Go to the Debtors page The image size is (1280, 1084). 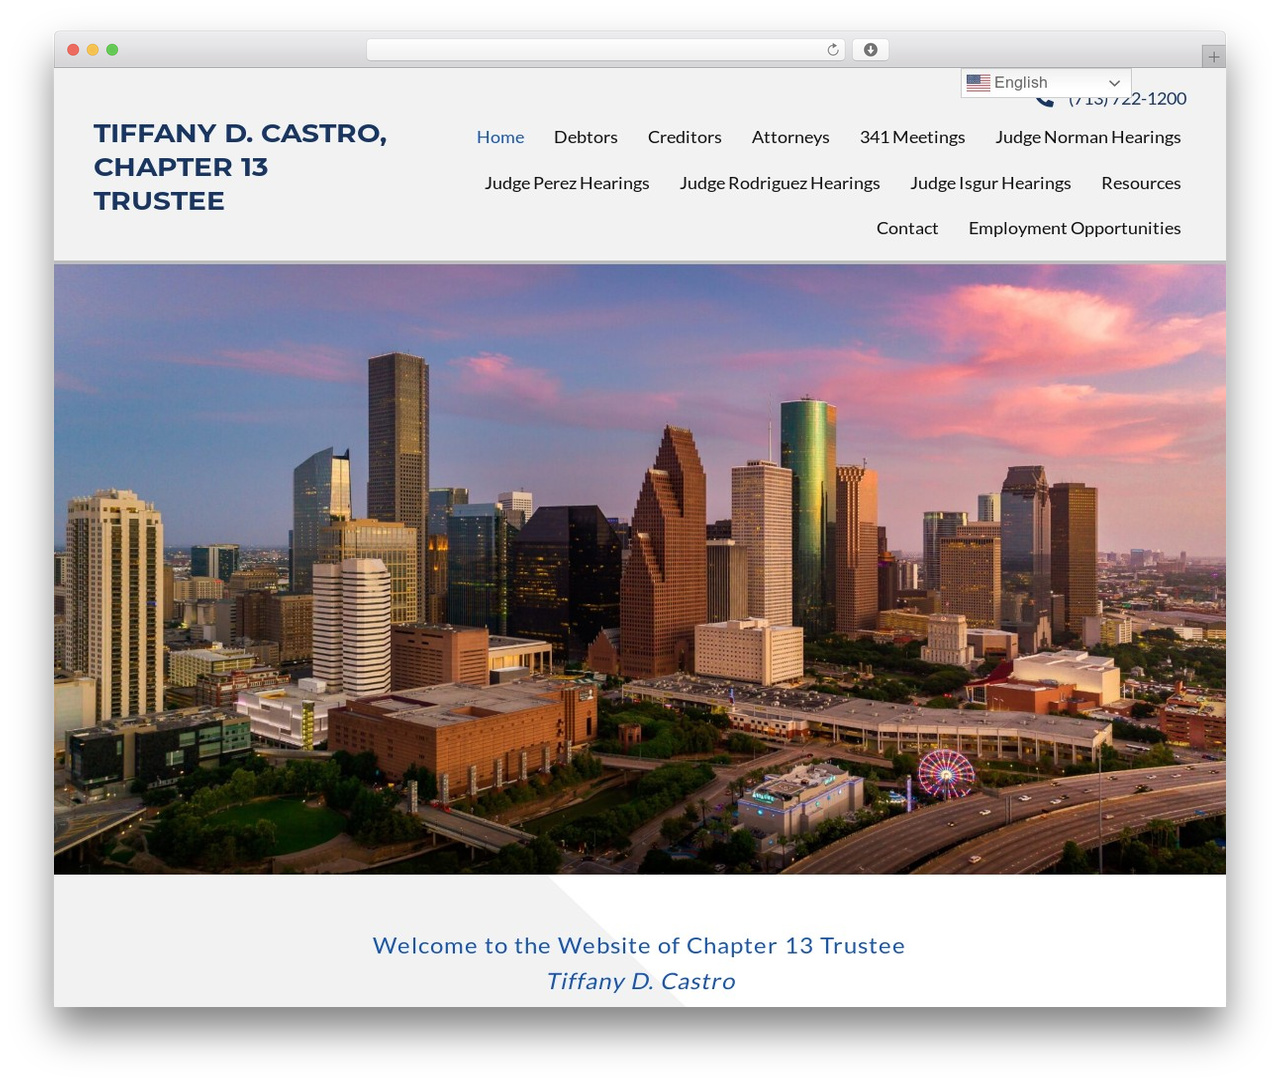(586, 137)
